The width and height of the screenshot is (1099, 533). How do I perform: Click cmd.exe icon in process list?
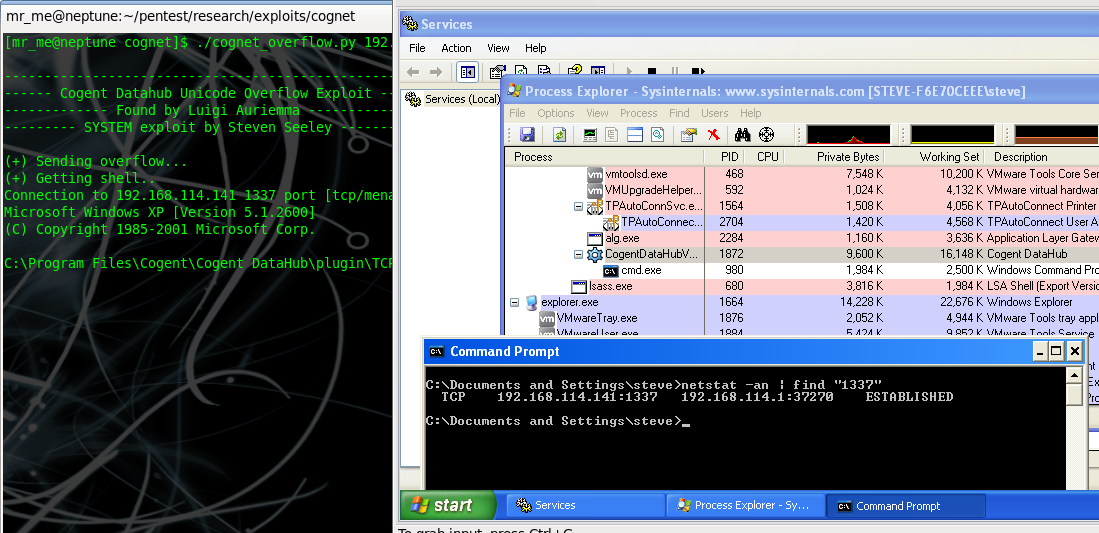click(x=610, y=271)
